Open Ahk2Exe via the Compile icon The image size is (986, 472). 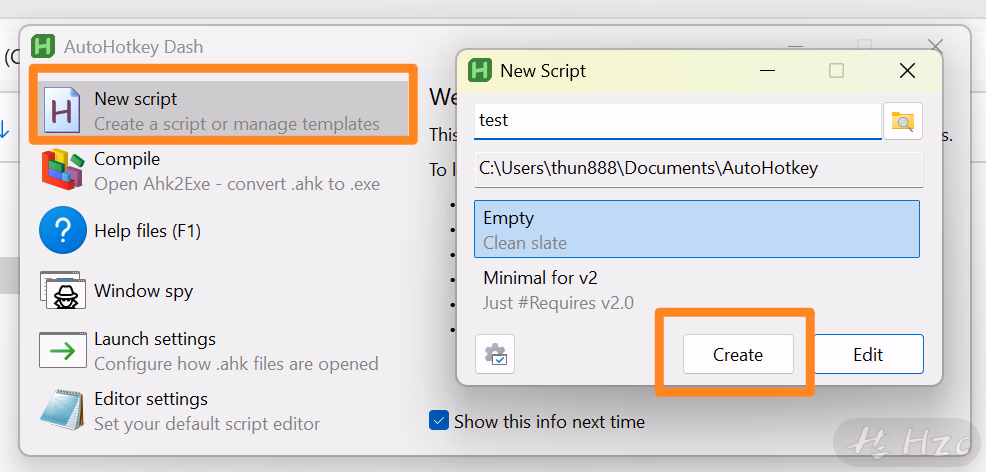63,170
